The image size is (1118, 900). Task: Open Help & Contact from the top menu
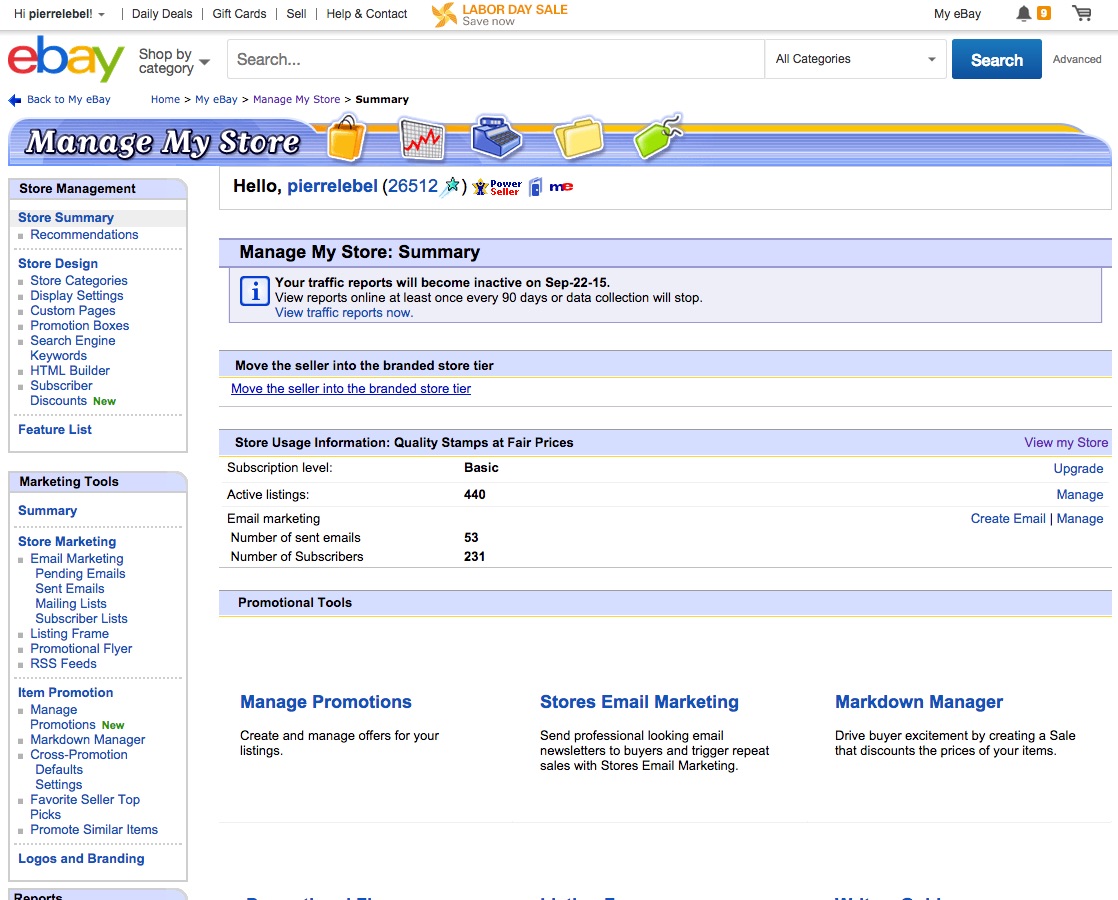click(364, 14)
